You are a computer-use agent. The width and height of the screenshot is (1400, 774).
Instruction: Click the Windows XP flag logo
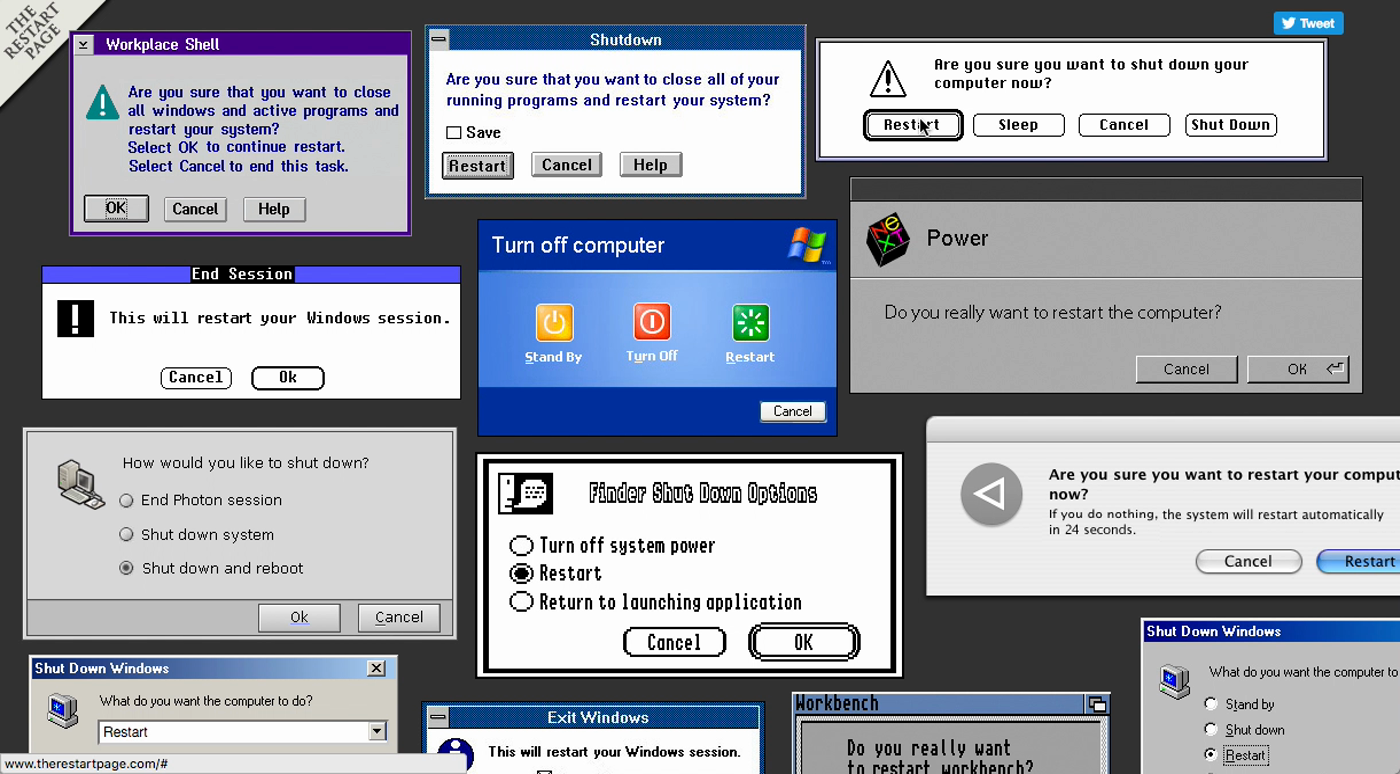point(807,245)
